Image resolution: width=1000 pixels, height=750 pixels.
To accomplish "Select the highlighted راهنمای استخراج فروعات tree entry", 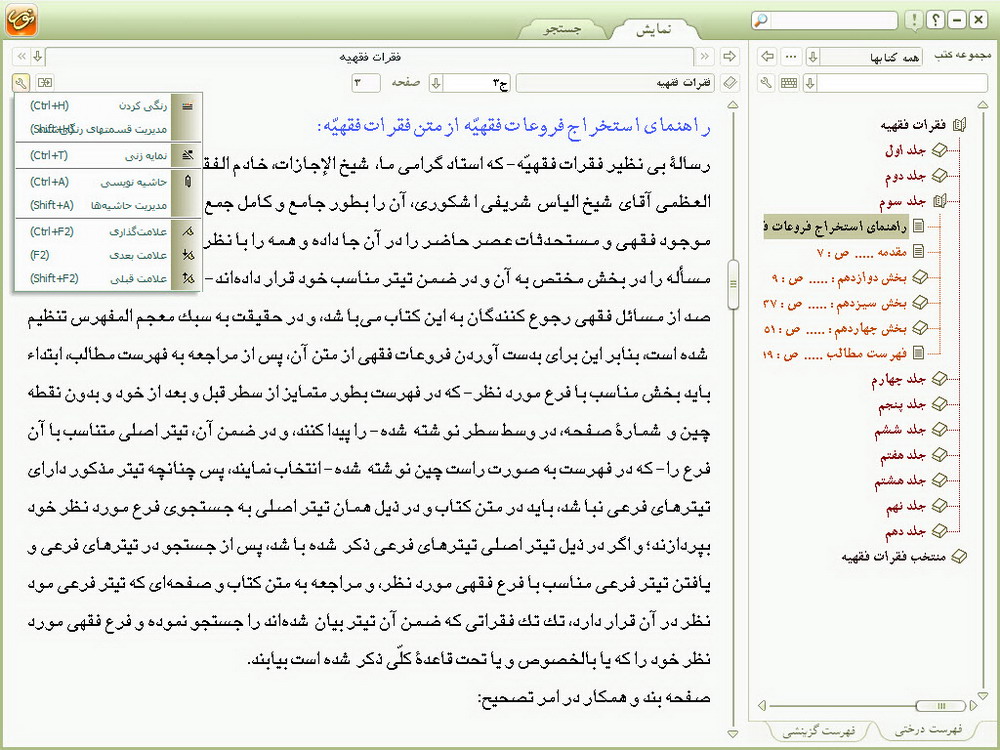I will click(x=835, y=226).
